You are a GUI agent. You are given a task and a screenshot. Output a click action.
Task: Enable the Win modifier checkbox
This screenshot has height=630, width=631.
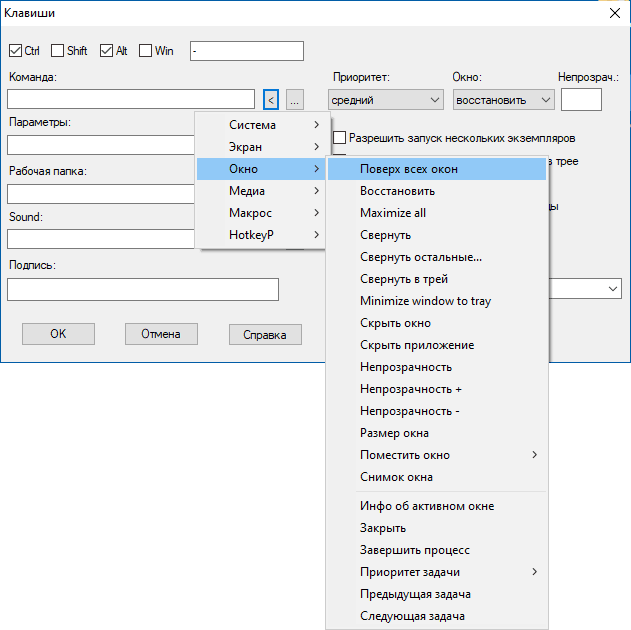tap(145, 51)
